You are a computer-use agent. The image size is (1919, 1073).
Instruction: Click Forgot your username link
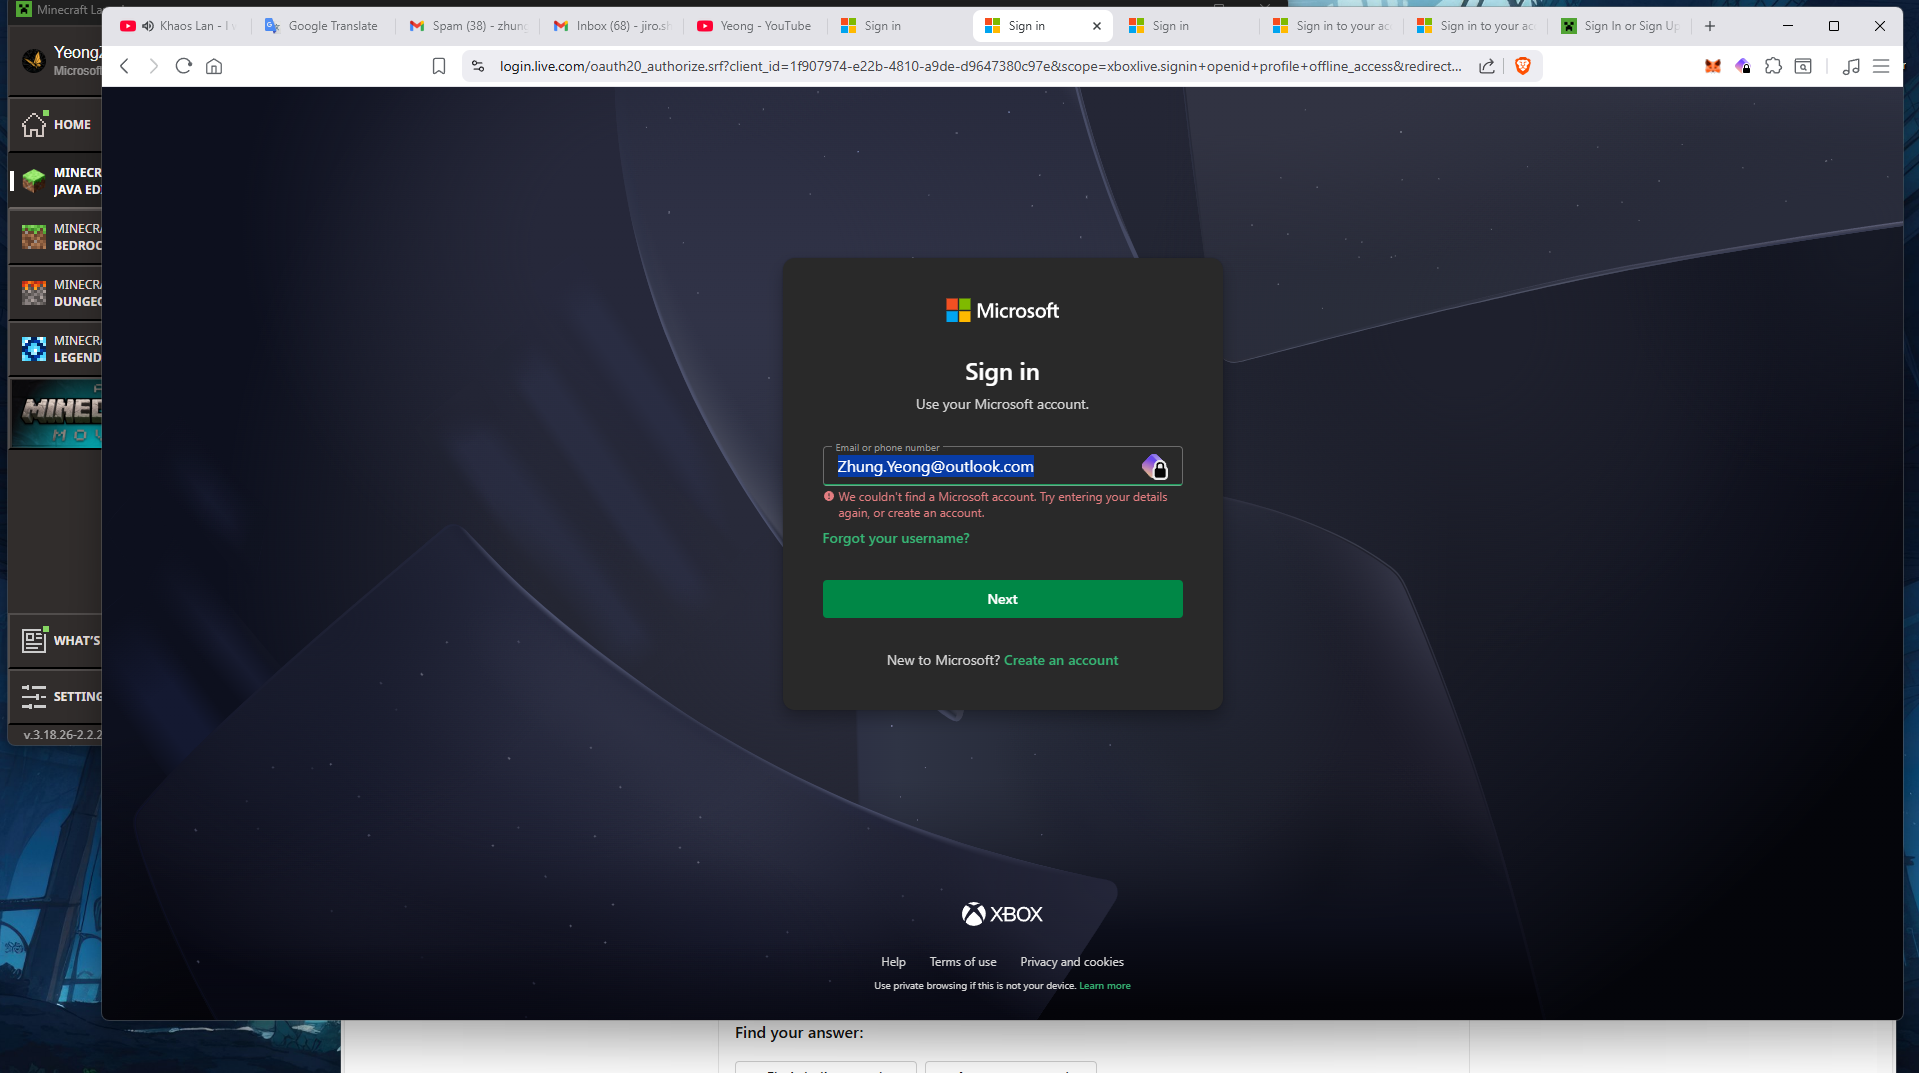point(895,537)
